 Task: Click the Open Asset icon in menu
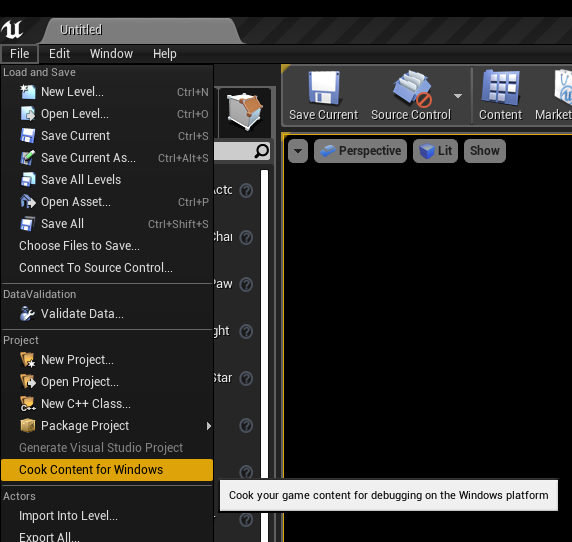point(28,202)
